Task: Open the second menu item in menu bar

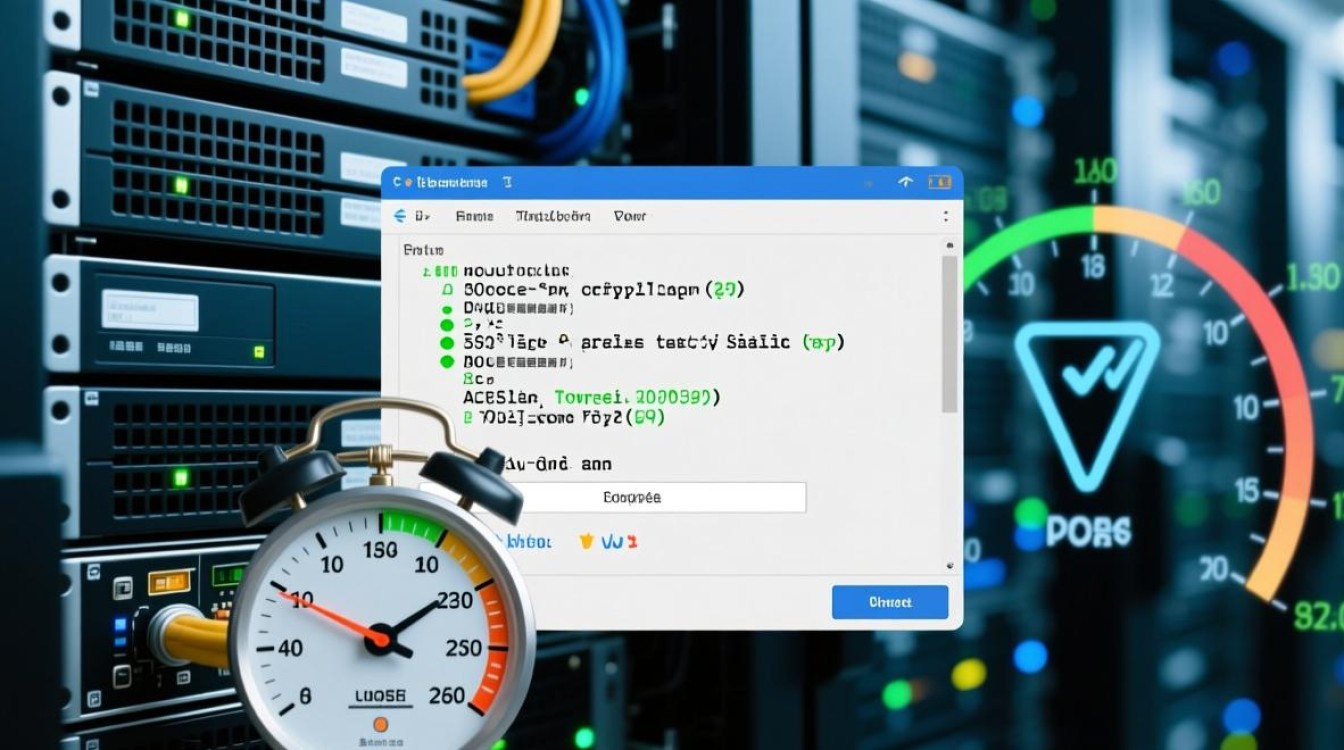Action: tap(474, 216)
